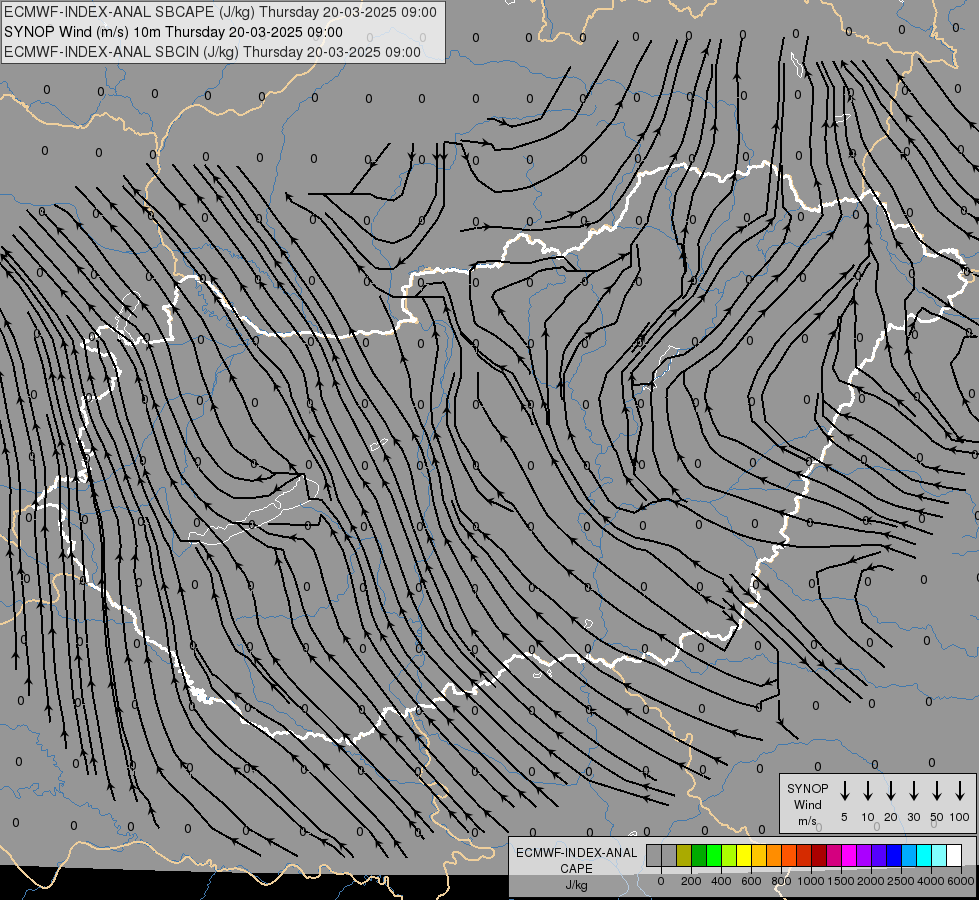Click the SBCIN title line
This screenshot has height=900, width=979.
pyautogui.click(x=212, y=52)
